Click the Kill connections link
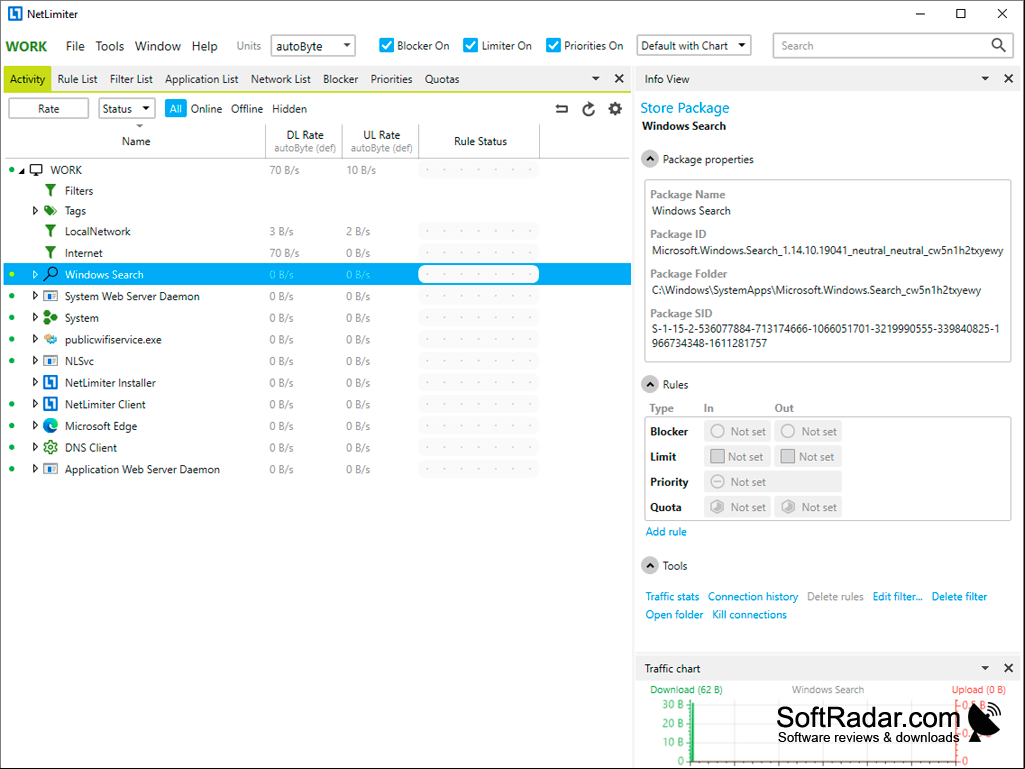Screen dimensions: 1025x769 749,615
